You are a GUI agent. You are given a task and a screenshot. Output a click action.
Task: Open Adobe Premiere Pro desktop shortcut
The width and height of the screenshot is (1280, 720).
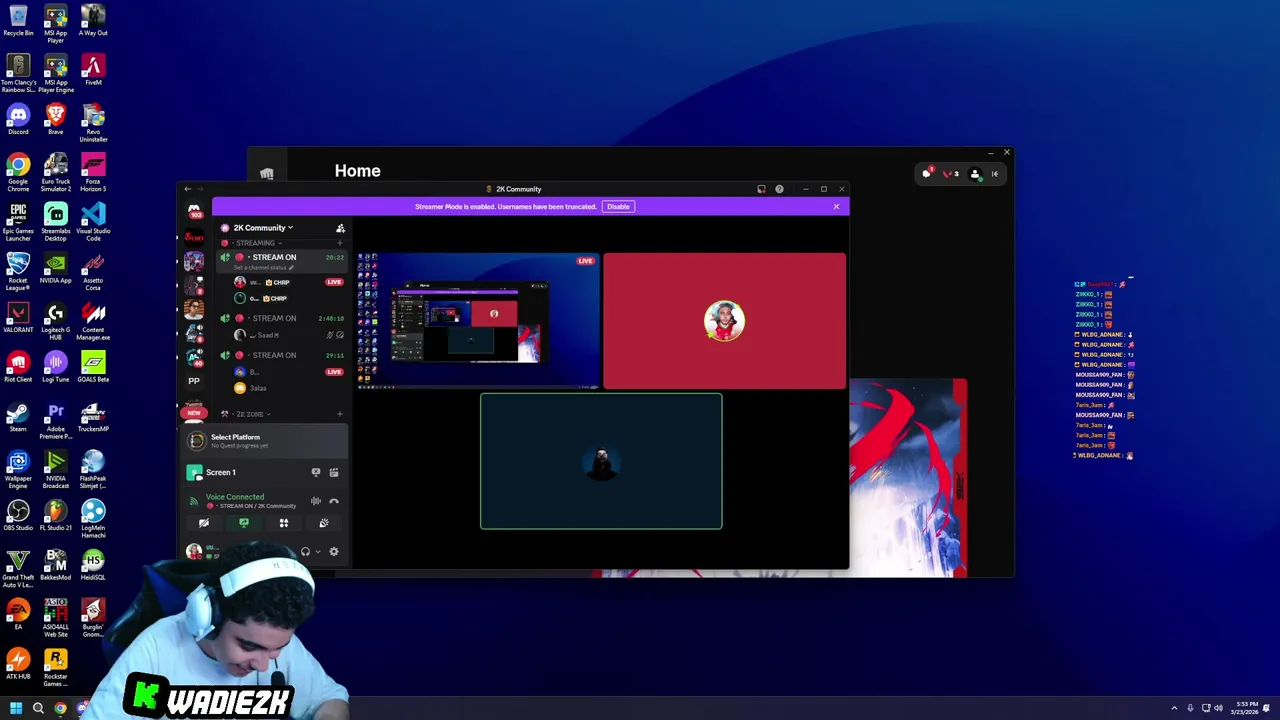coord(56,419)
